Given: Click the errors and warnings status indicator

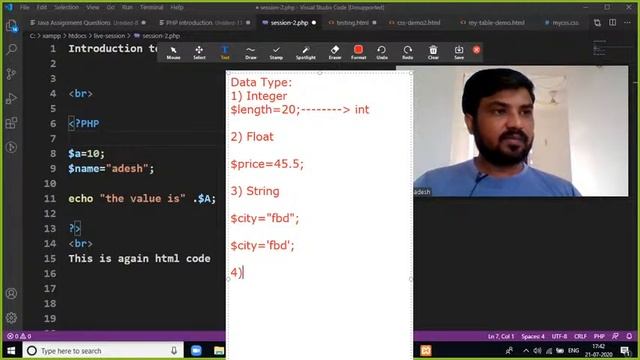Looking at the screenshot, I should 19,336.
